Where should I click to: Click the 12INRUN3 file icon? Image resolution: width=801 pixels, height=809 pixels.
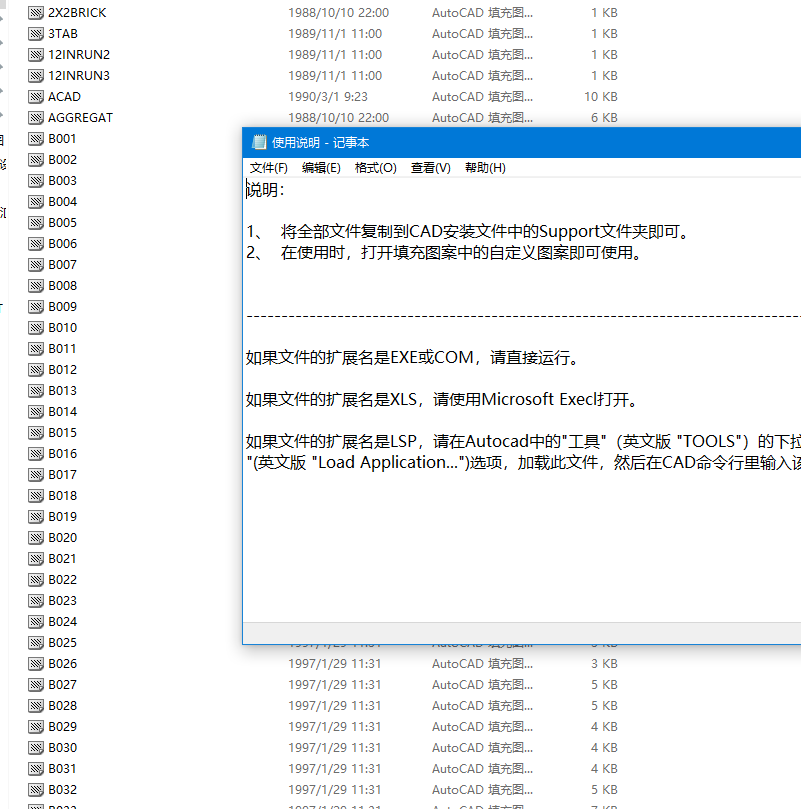pyautogui.click(x=36, y=76)
